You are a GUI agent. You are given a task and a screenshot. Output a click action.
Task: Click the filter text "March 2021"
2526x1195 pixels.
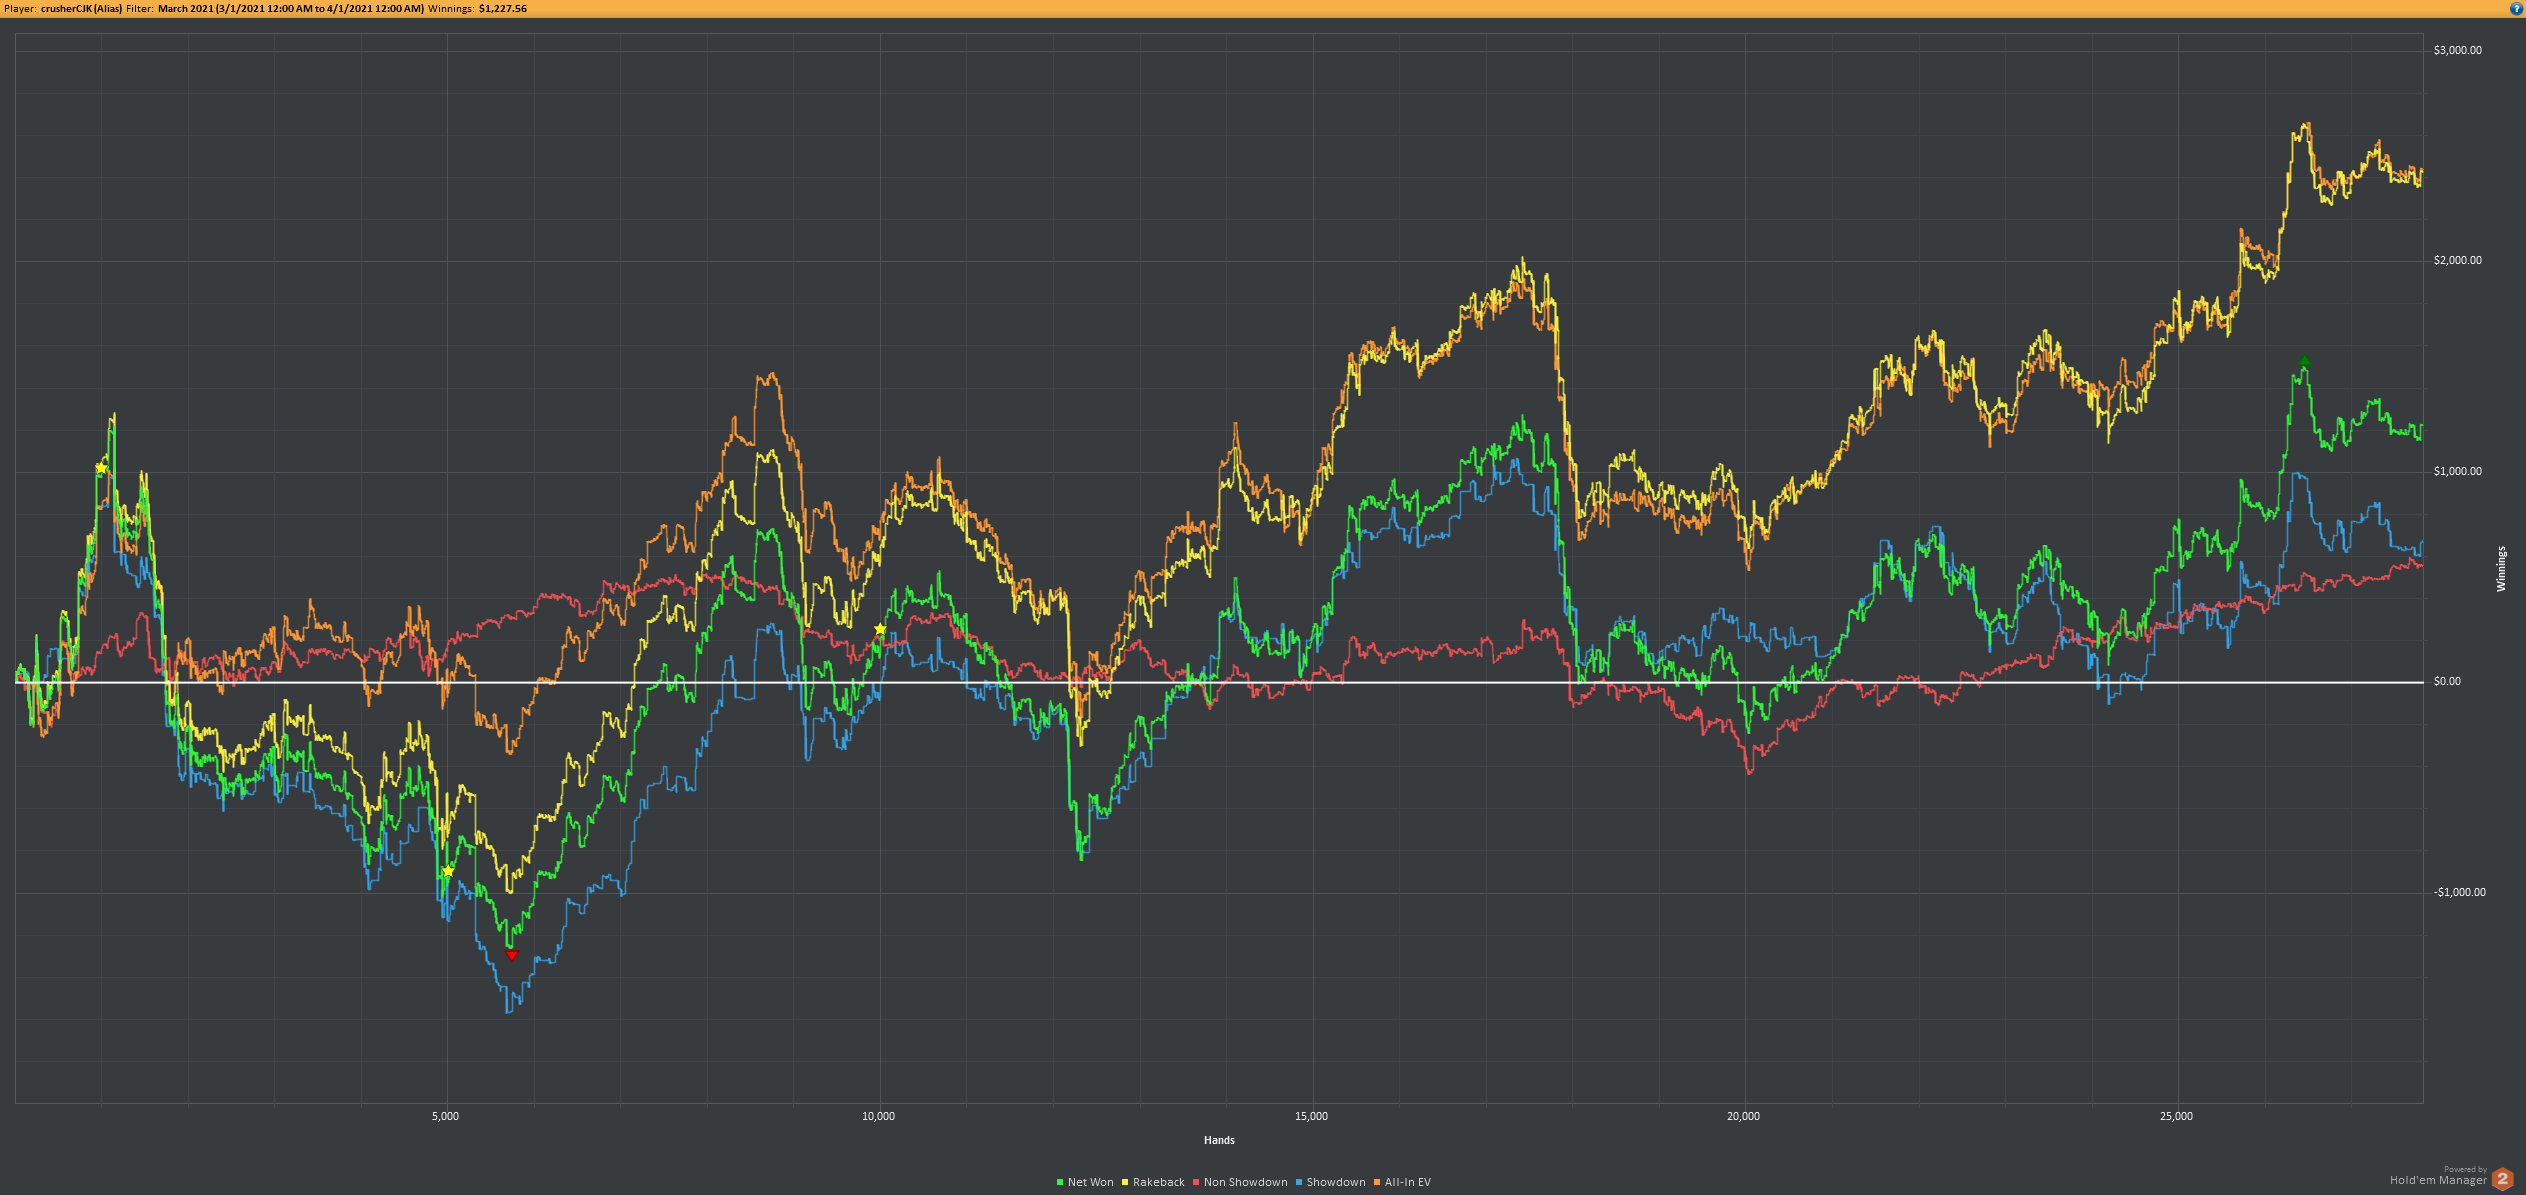tap(185, 8)
